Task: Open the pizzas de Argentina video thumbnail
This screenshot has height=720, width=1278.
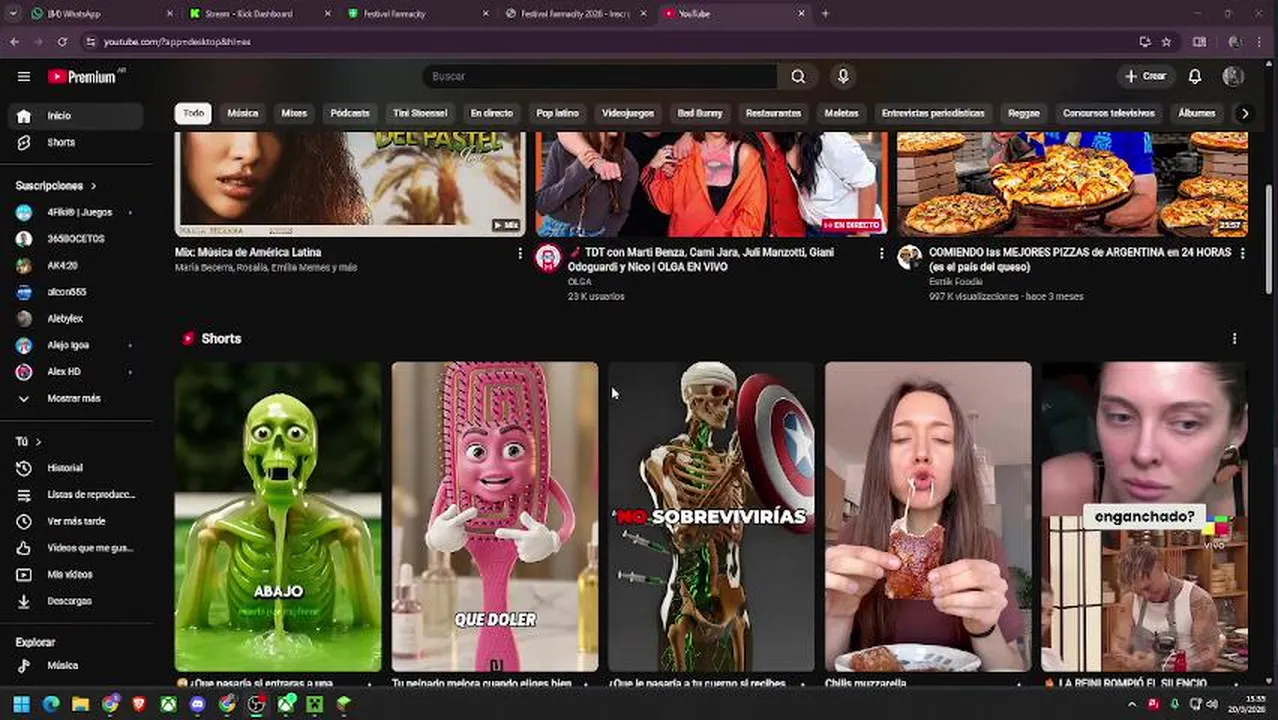Action: pyautogui.click(x=1072, y=184)
